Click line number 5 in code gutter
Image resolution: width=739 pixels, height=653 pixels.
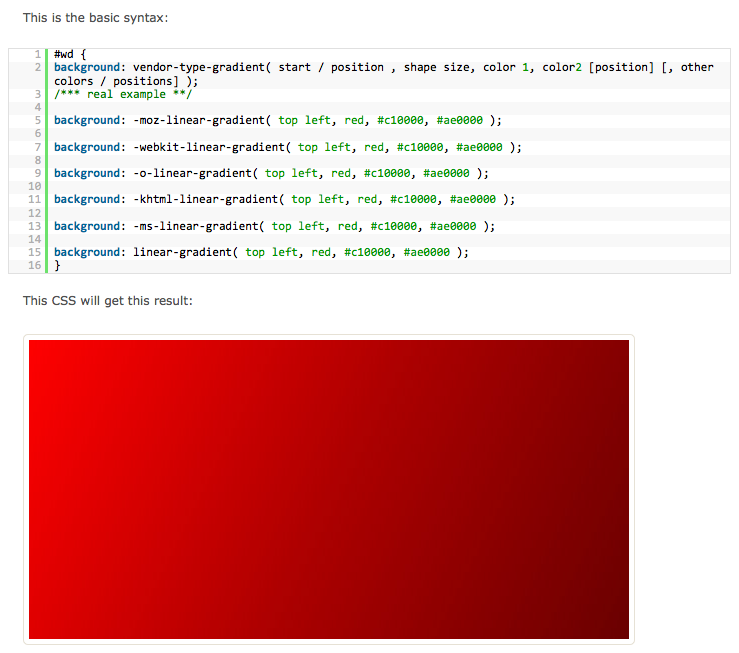38,121
